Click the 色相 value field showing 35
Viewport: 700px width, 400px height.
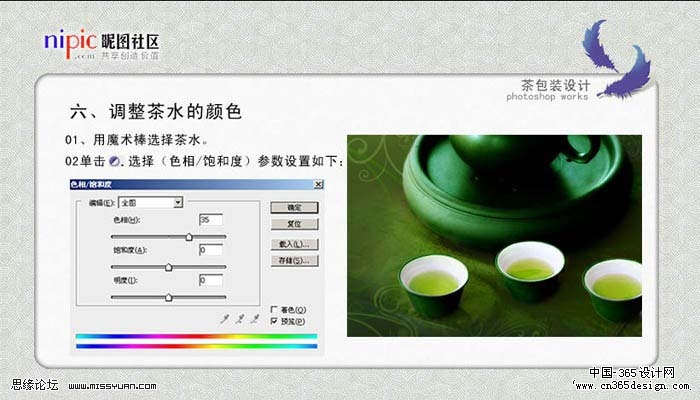pos(211,220)
